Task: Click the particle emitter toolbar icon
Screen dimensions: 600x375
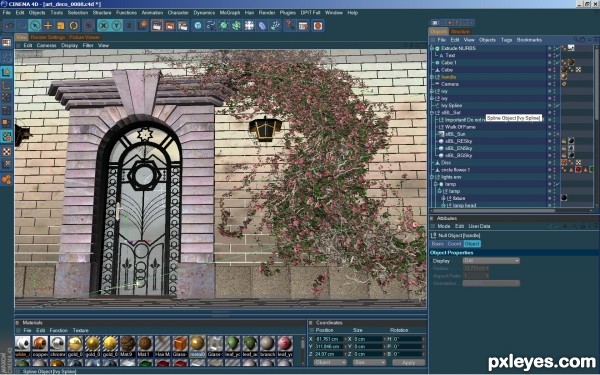Action: [276, 26]
